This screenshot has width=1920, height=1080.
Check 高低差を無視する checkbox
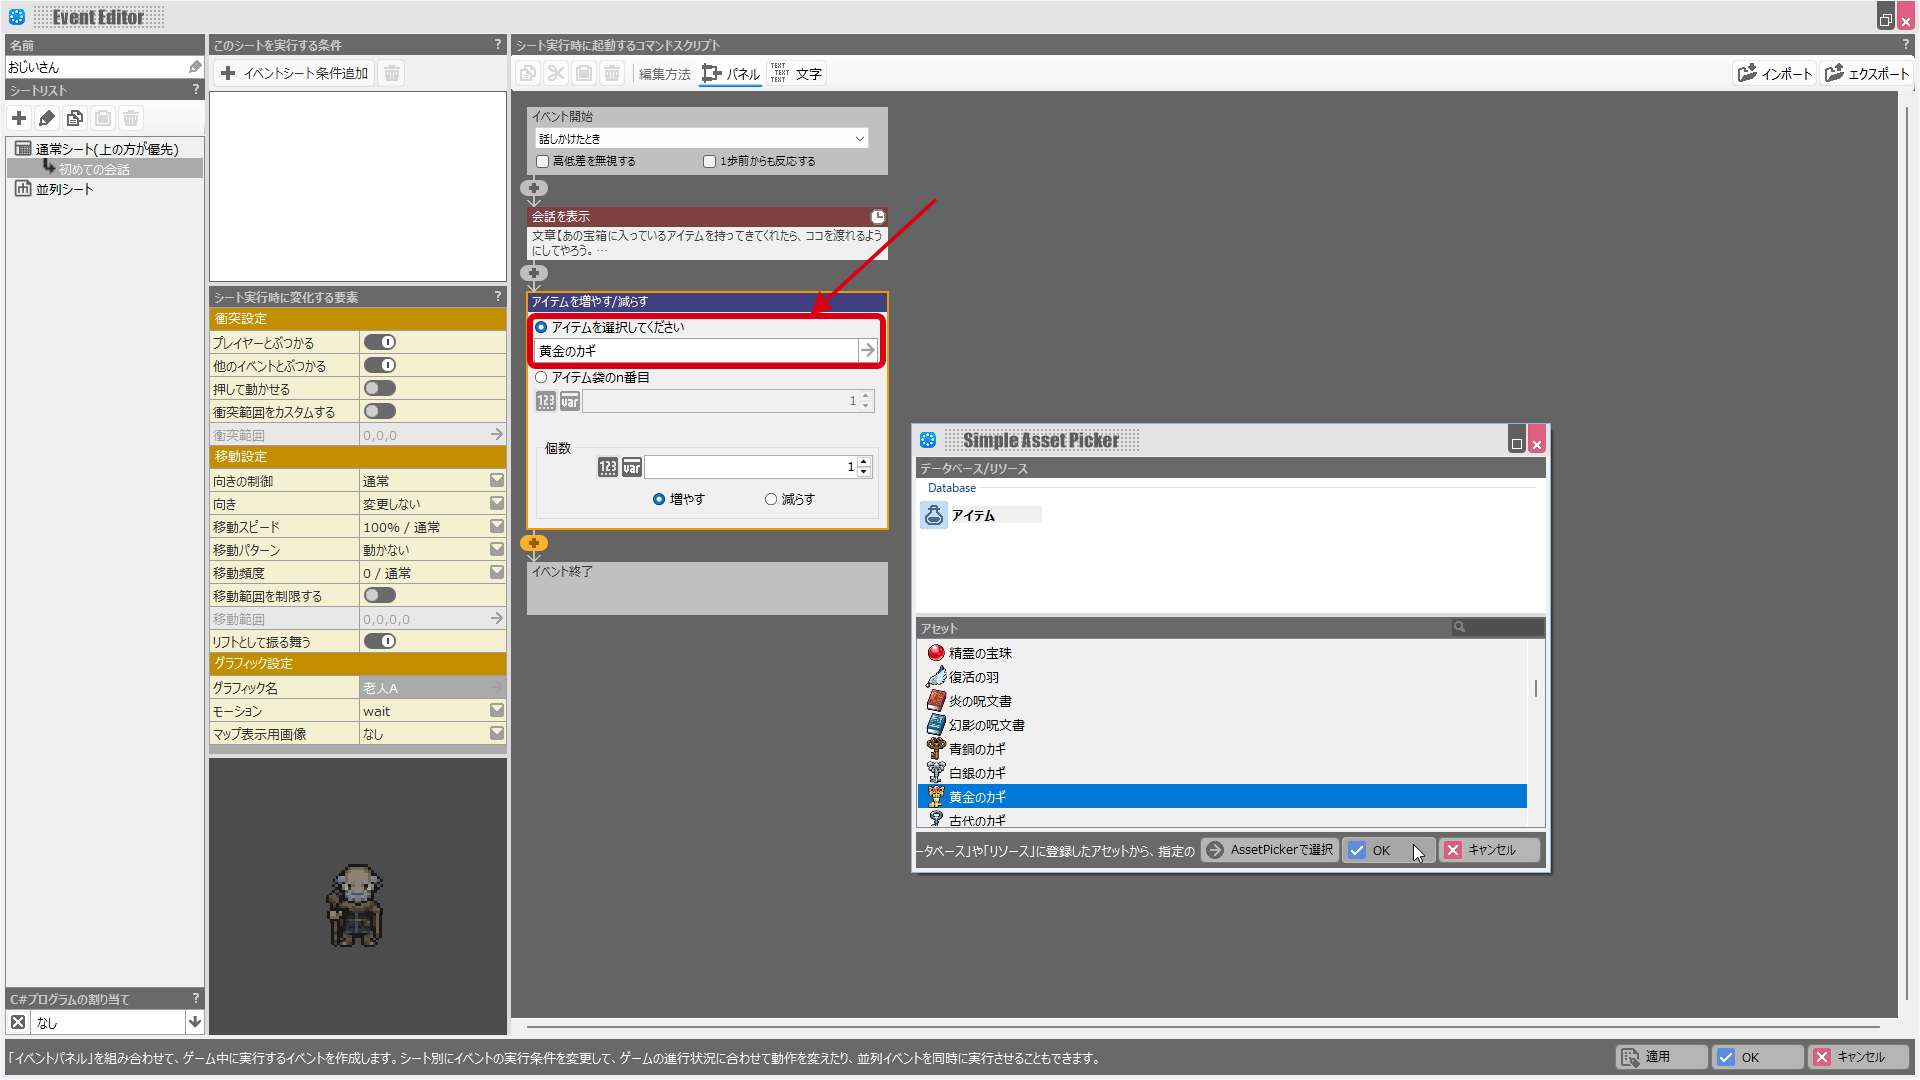tap(543, 161)
